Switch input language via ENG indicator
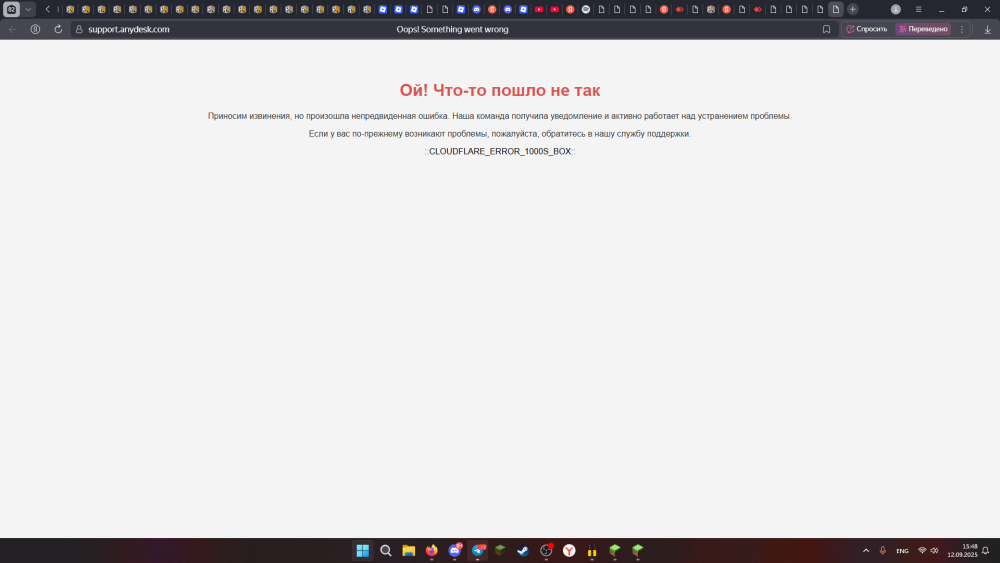1000x563 pixels. [x=902, y=551]
